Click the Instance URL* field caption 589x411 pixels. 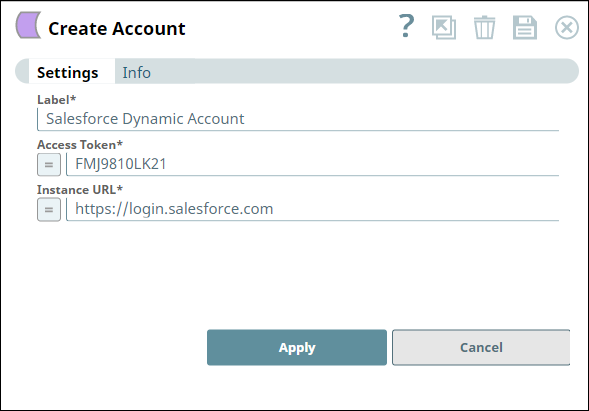[80, 190]
